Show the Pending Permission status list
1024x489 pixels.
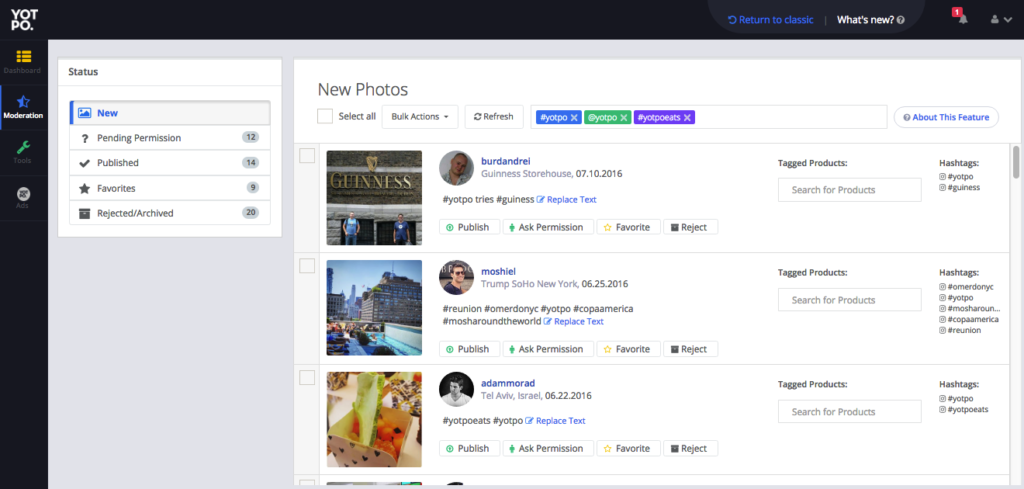(x=169, y=137)
